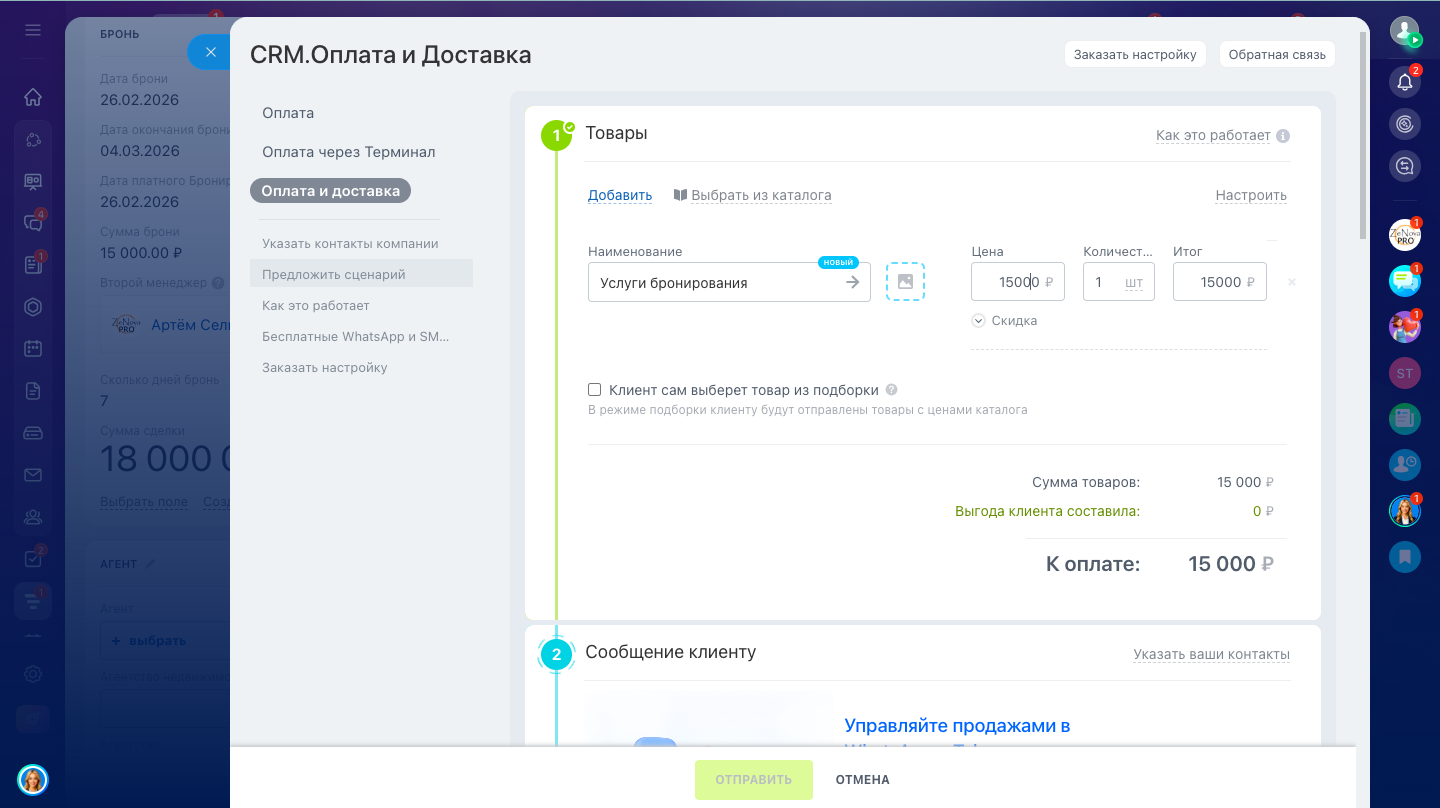Select Оплата через Терминал menu item

pos(349,152)
